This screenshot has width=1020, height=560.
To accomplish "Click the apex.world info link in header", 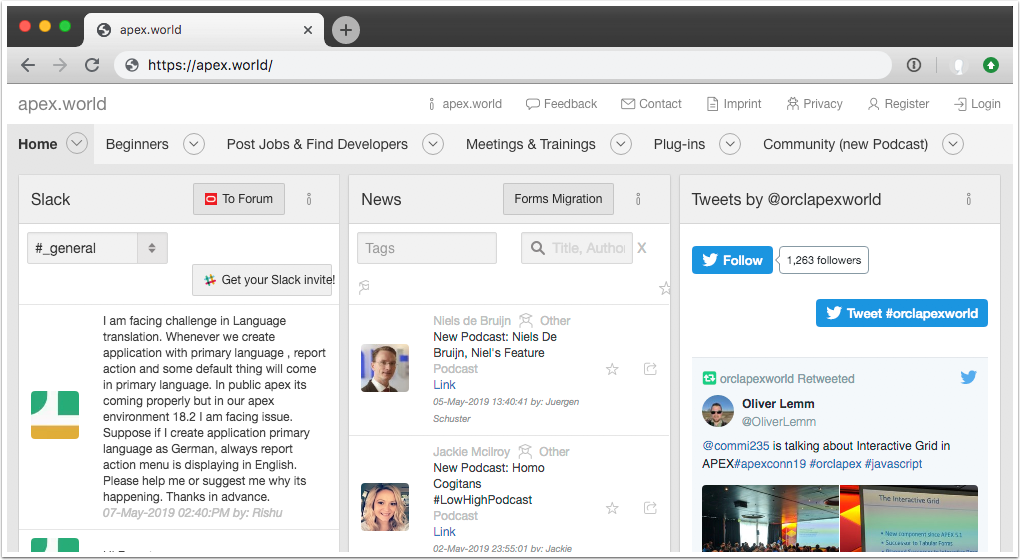I will (x=465, y=104).
